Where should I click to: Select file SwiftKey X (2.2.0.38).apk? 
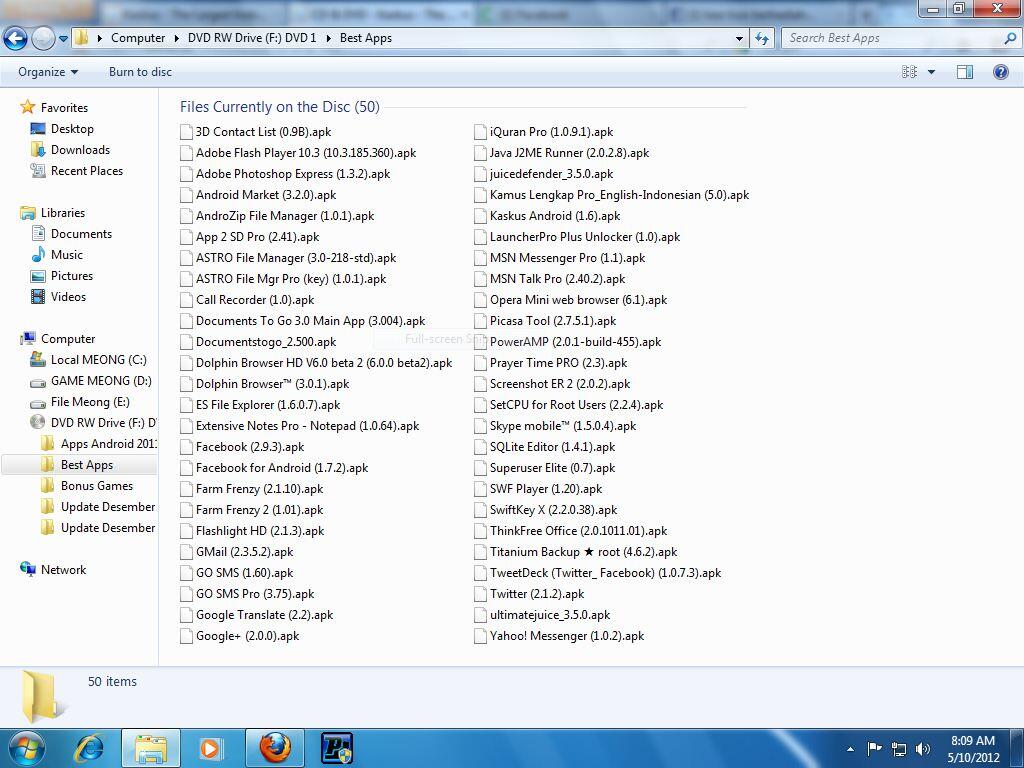(x=546, y=510)
